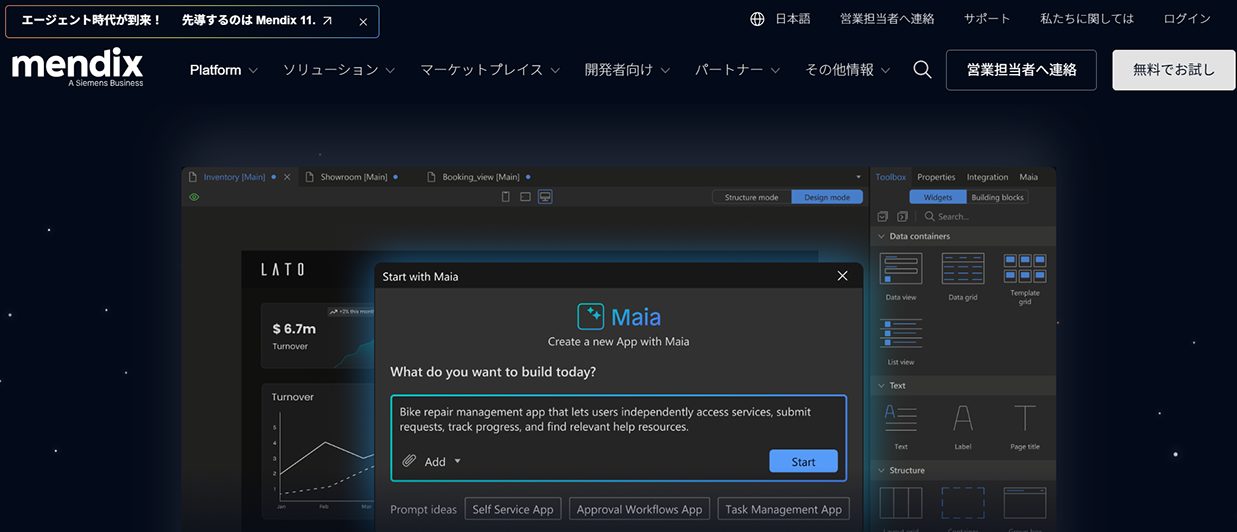Open the document tabs overflow arrow
Screen dimensions: 1237x532
[858, 177]
